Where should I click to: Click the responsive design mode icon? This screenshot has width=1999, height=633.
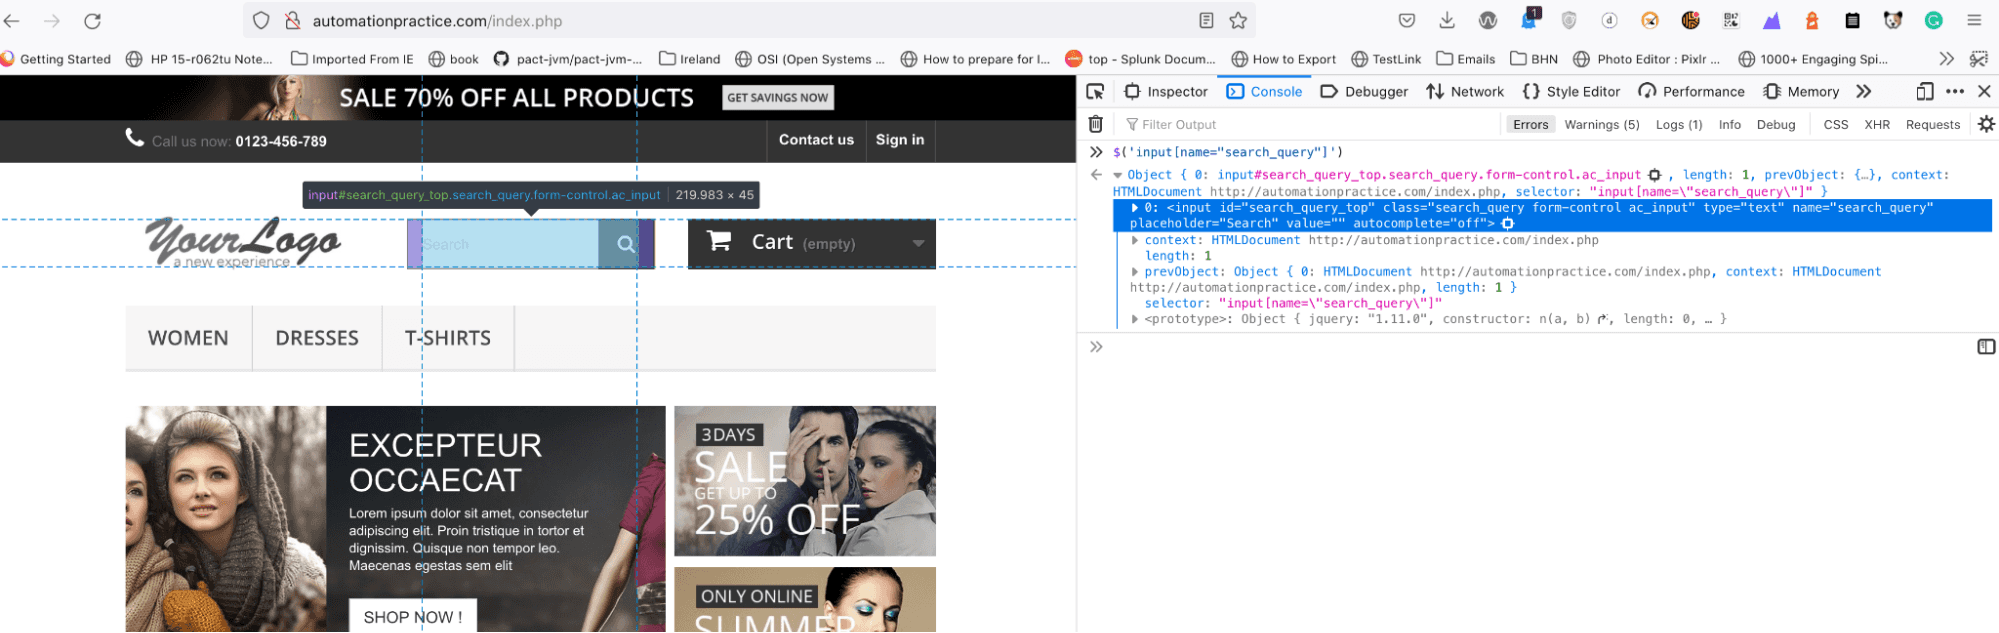1924,91
